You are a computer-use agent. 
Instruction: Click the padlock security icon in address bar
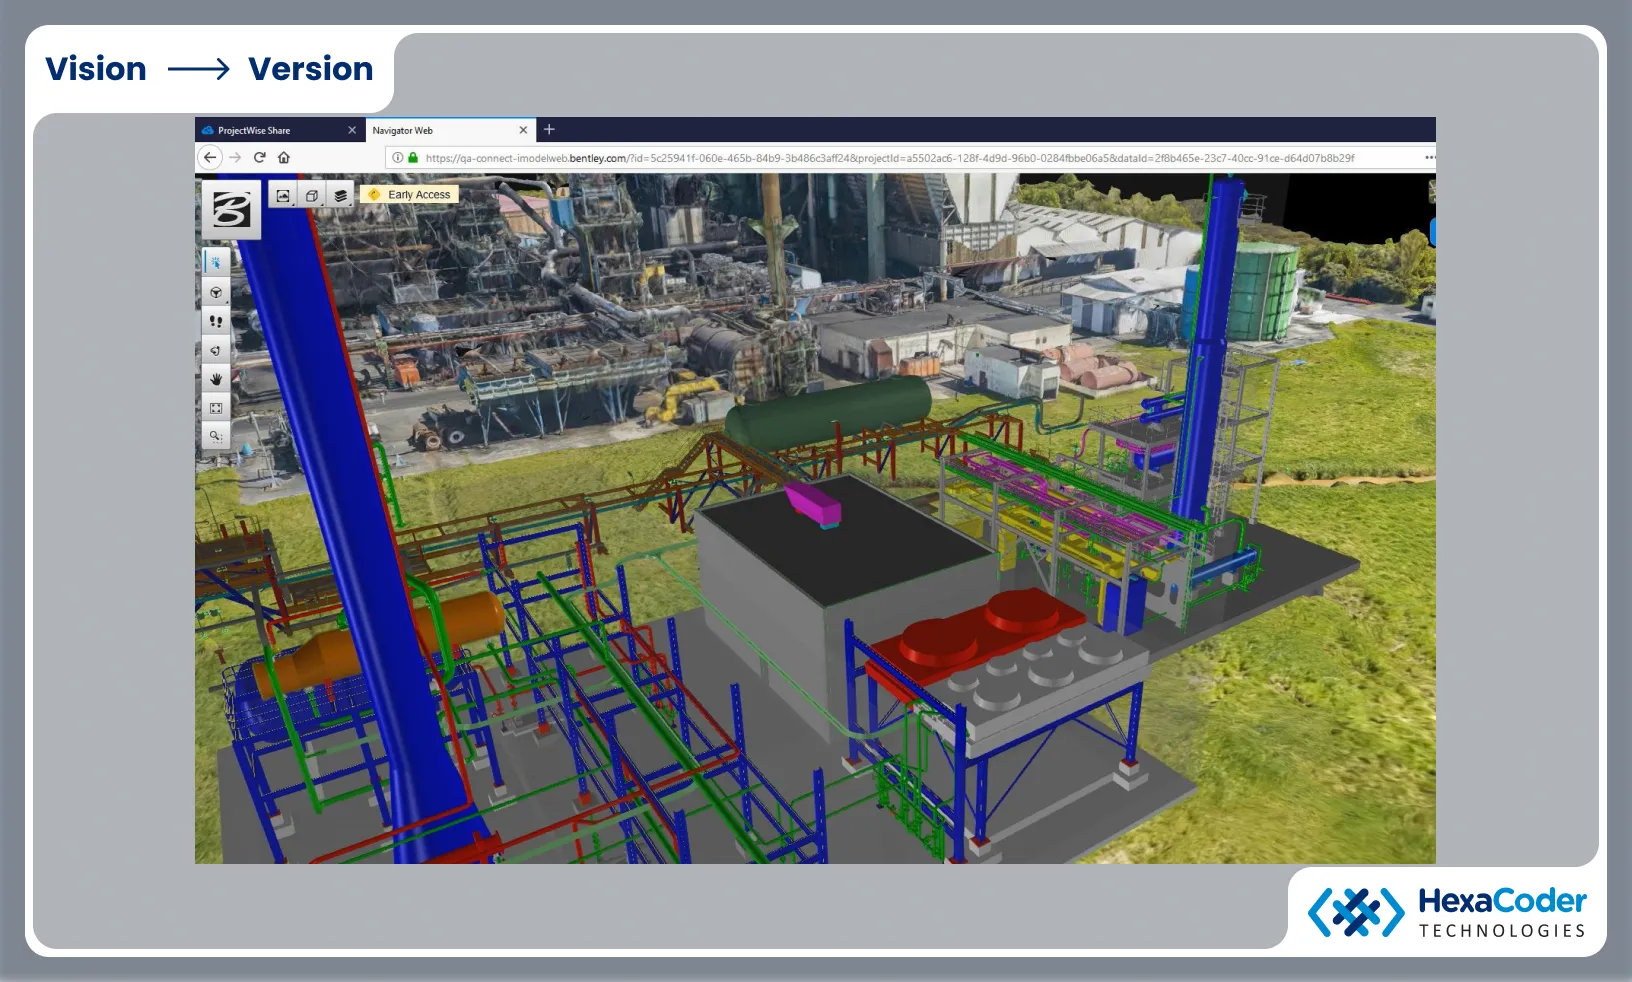(413, 157)
